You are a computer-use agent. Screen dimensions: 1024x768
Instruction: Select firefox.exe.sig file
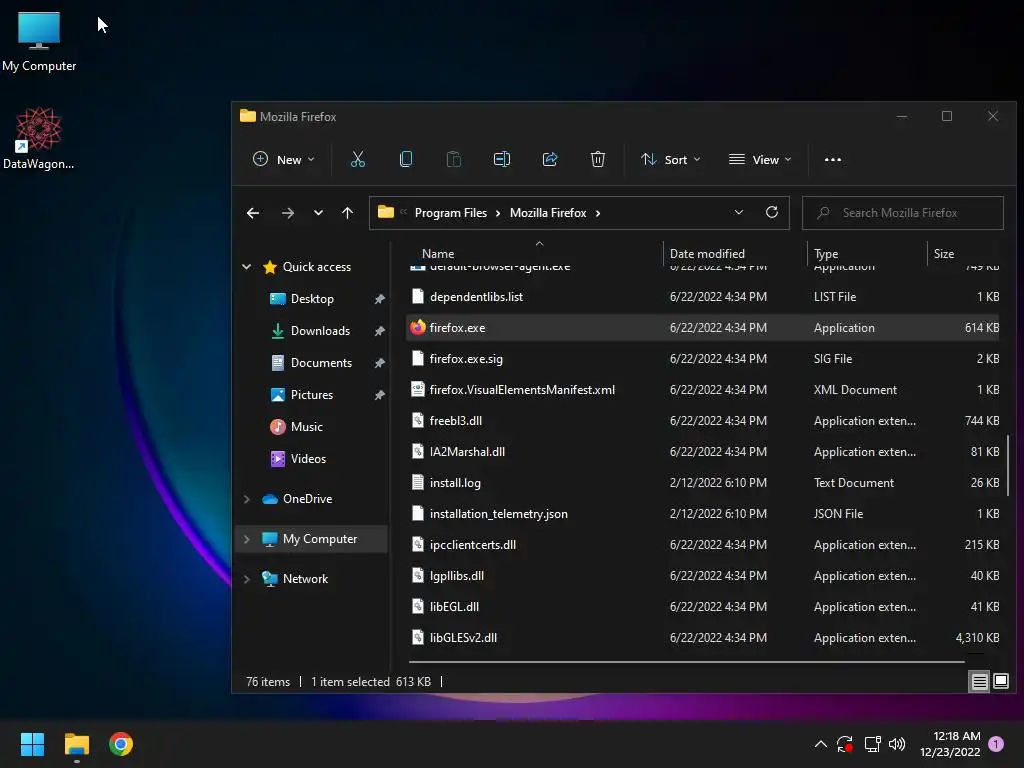click(x=703, y=359)
